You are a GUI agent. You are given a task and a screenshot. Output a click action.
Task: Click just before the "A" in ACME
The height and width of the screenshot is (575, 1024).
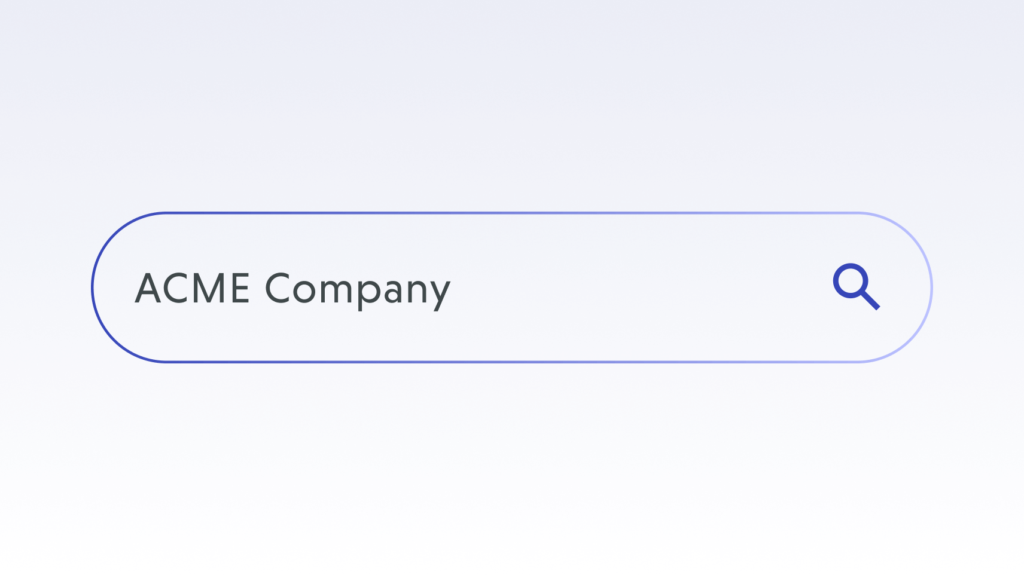pyautogui.click(x=134, y=289)
